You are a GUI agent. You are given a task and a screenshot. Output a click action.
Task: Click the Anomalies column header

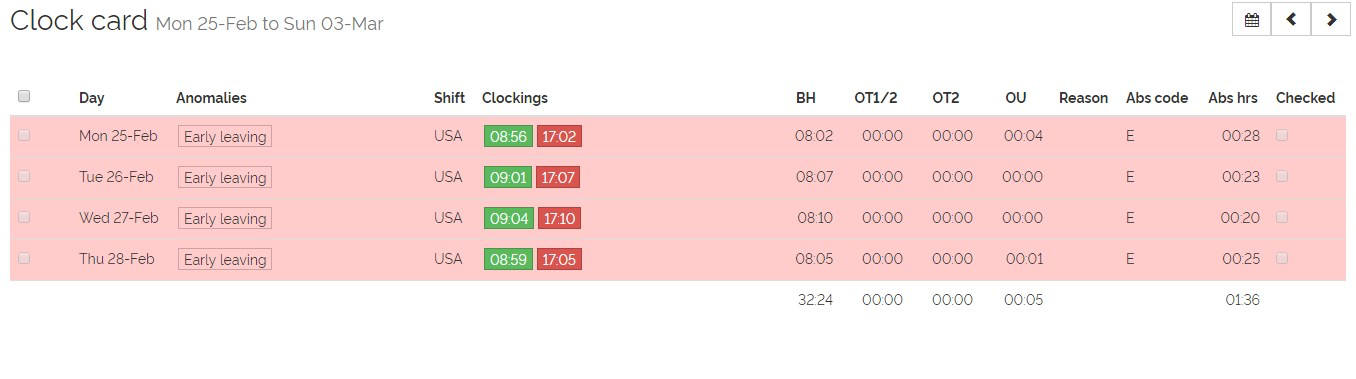[x=211, y=98]
